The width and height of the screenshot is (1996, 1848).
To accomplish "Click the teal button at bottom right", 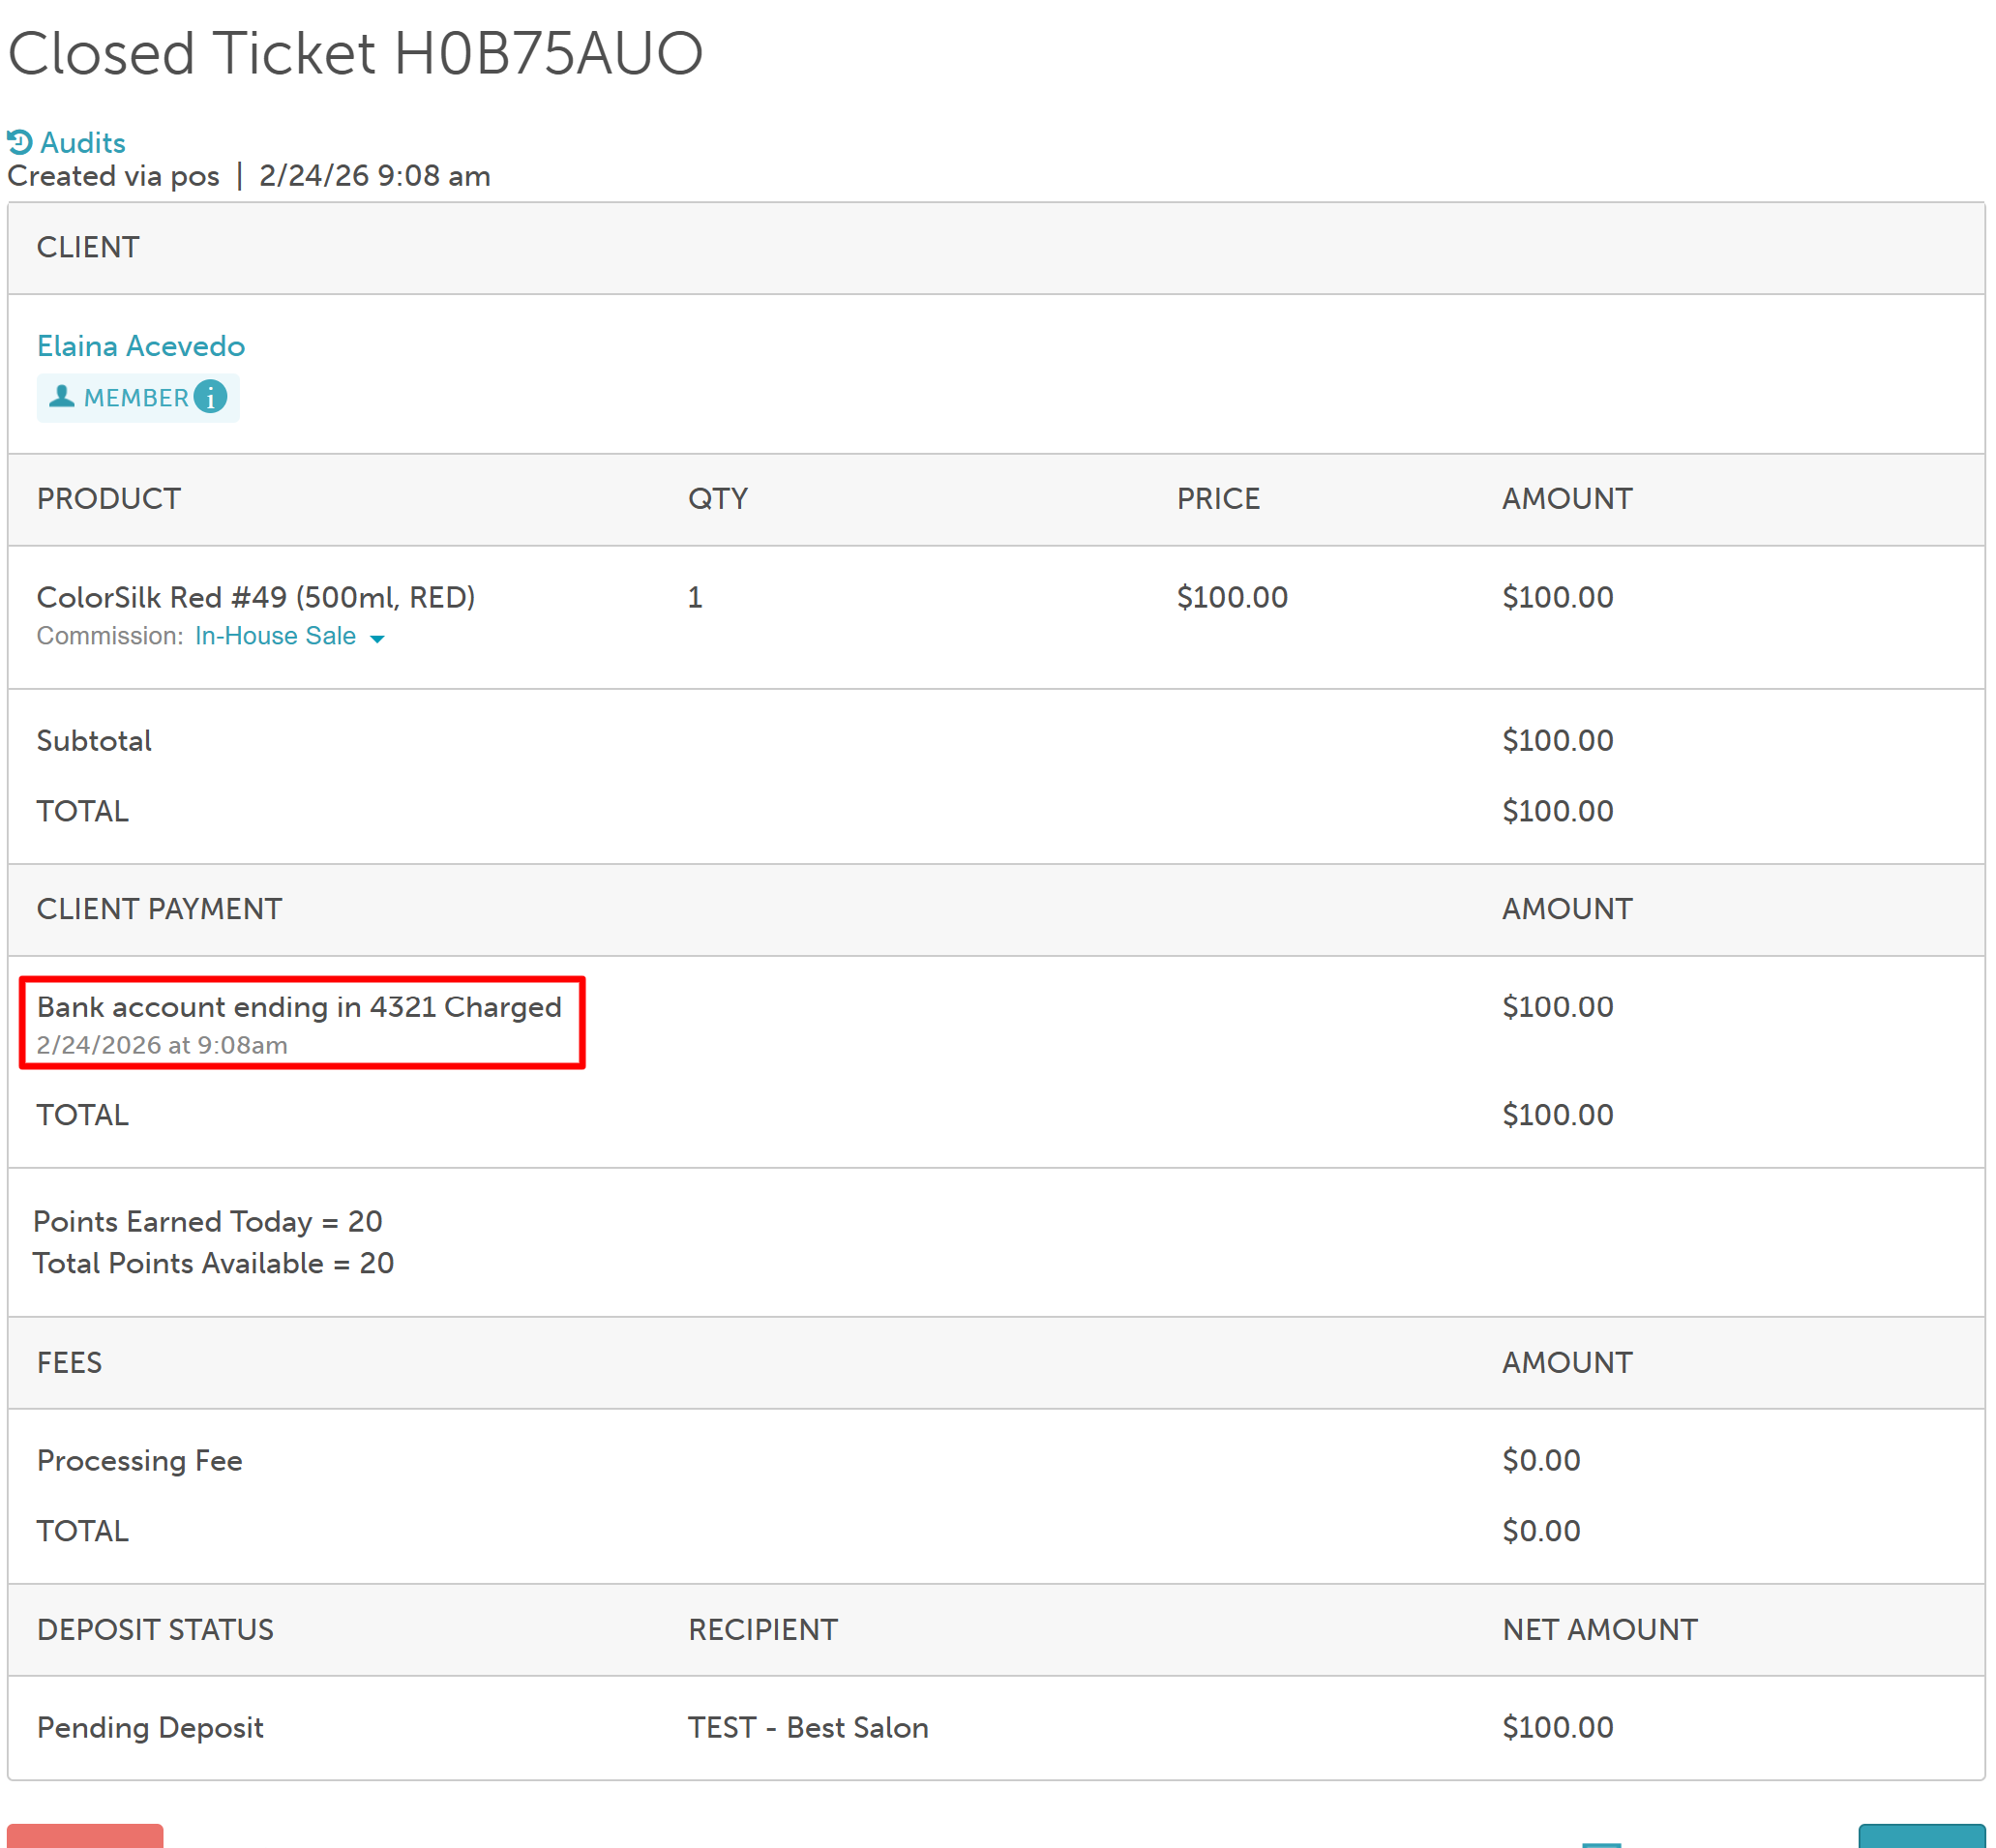I will point(1921,1835).
